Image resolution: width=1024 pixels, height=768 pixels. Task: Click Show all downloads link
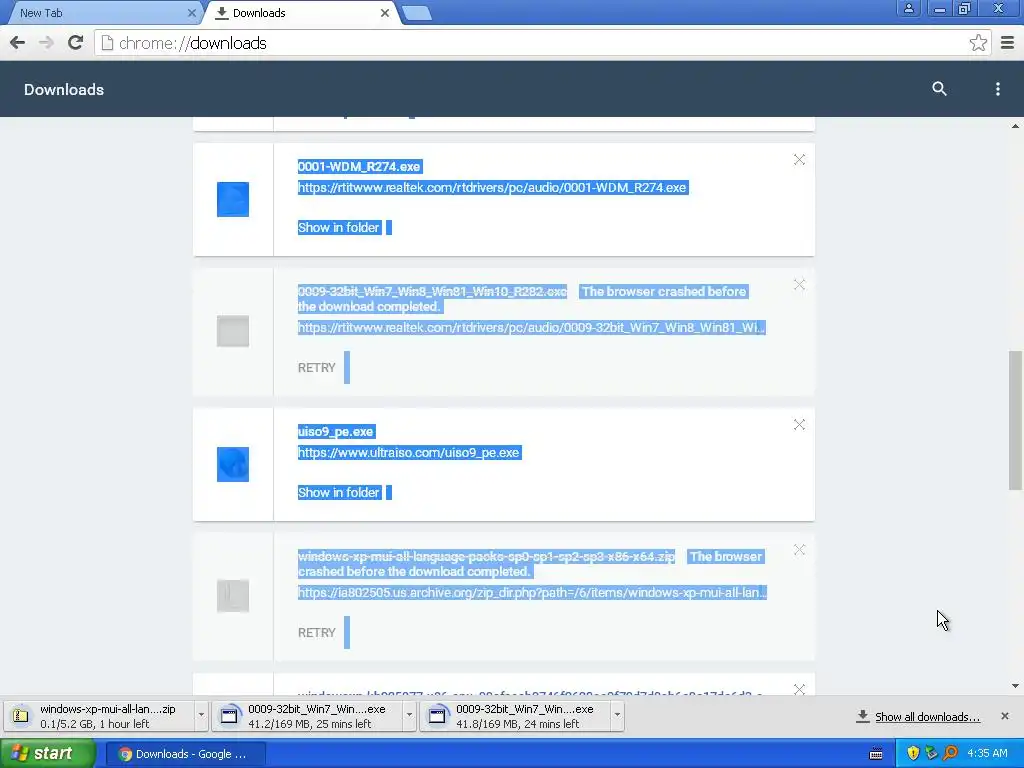pyautogui.click(x=927, y=717)
